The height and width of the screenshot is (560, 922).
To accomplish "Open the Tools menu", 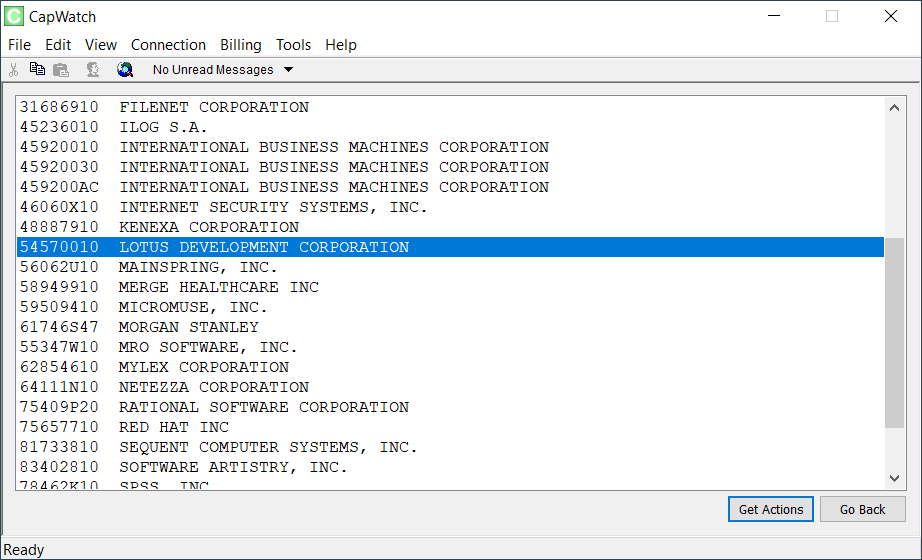I will coord(293,45).
